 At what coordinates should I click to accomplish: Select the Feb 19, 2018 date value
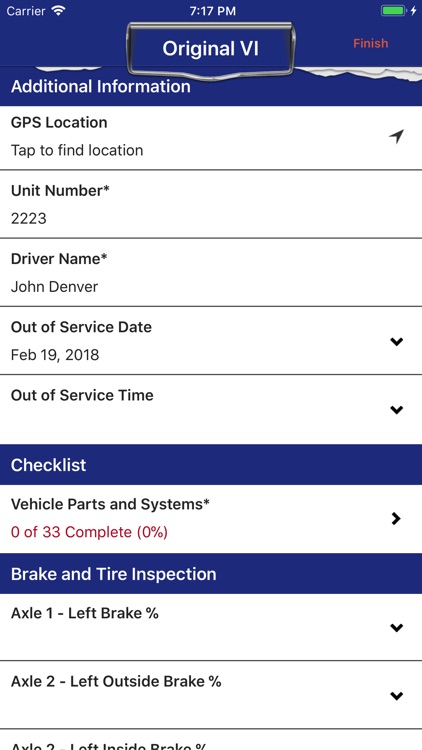tap(55, 355)
